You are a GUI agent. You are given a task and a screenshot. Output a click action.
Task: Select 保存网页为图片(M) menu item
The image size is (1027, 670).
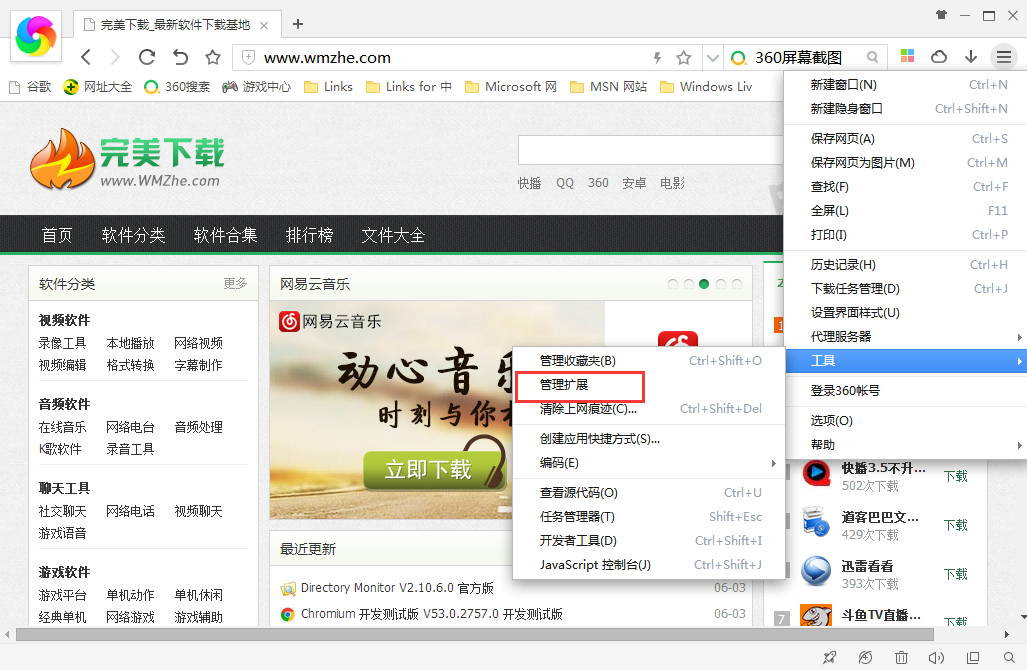(906, 162)
